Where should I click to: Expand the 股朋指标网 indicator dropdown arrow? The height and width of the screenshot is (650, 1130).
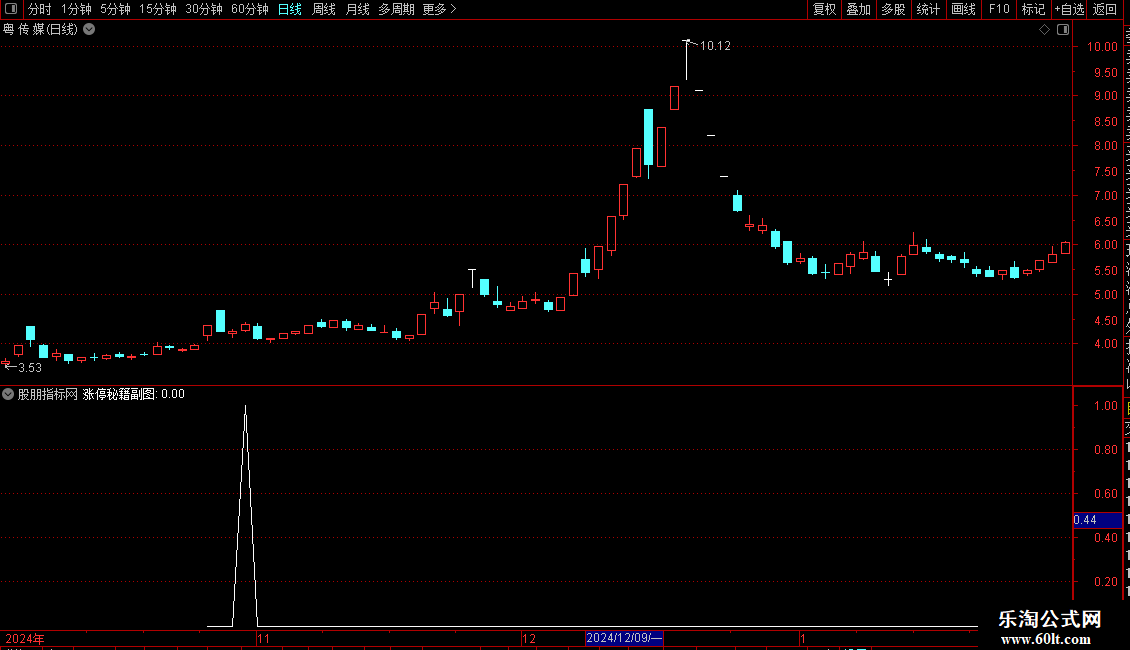(x=8, y=394)
